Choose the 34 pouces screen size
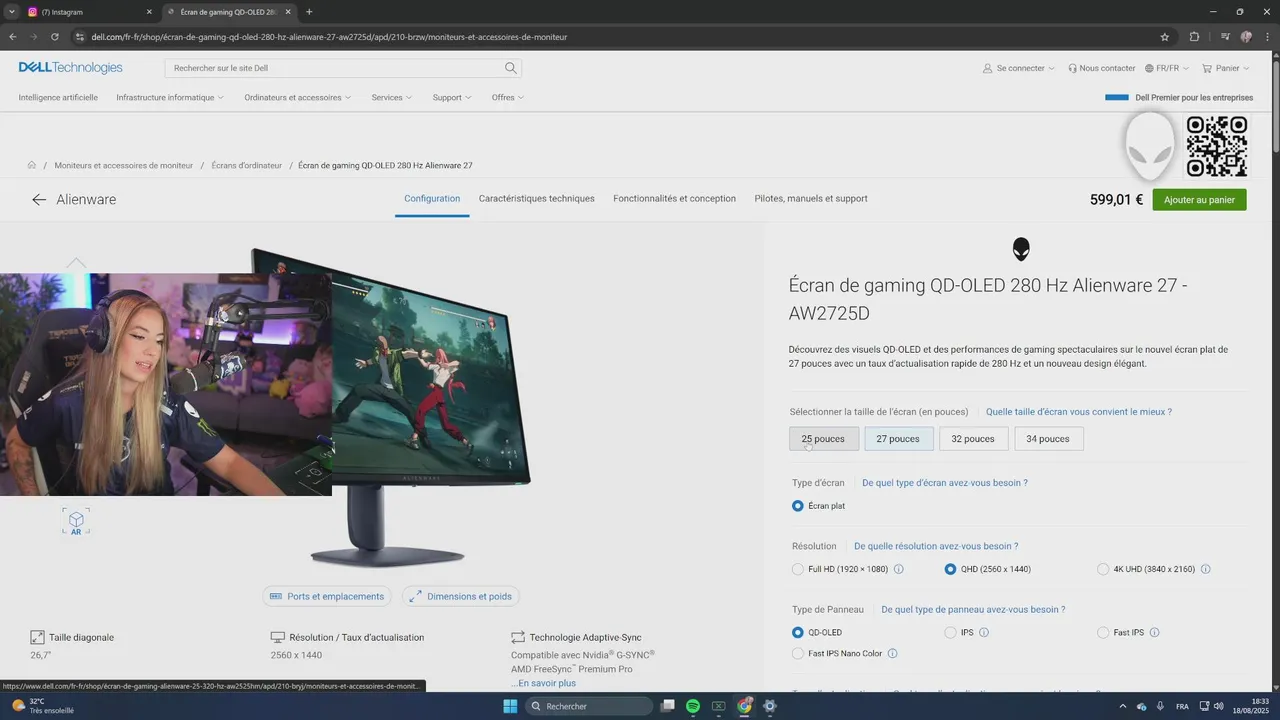Viewport: 1280px width, 720px height. tap(1048, 439)
